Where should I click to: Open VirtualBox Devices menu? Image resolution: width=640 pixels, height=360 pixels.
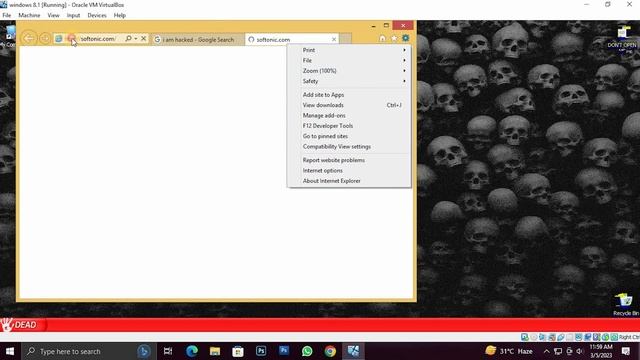[97, 15]
